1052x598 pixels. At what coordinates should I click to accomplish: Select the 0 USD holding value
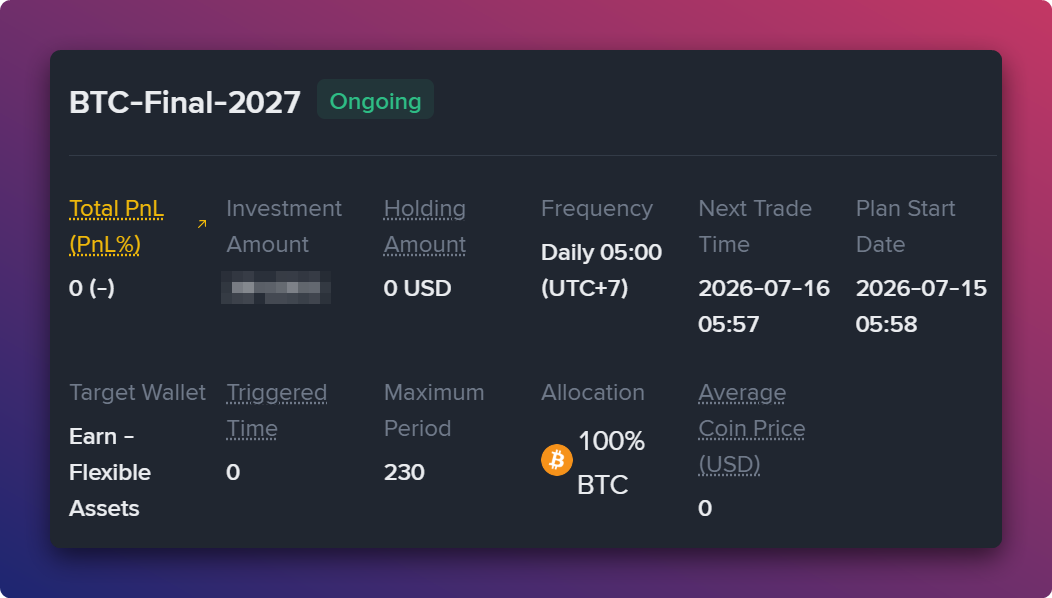(x=417, y=288)
